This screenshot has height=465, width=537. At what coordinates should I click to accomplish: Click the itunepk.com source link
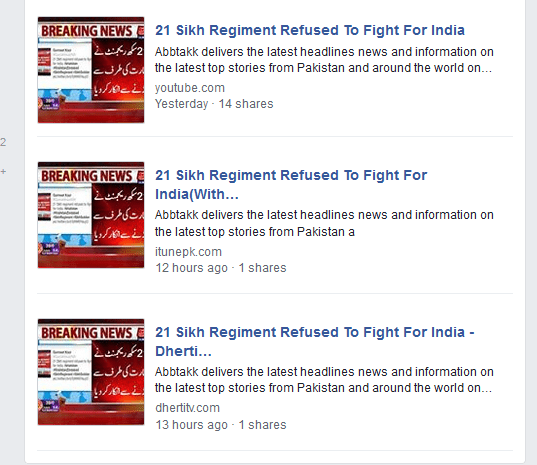[188, 252]
